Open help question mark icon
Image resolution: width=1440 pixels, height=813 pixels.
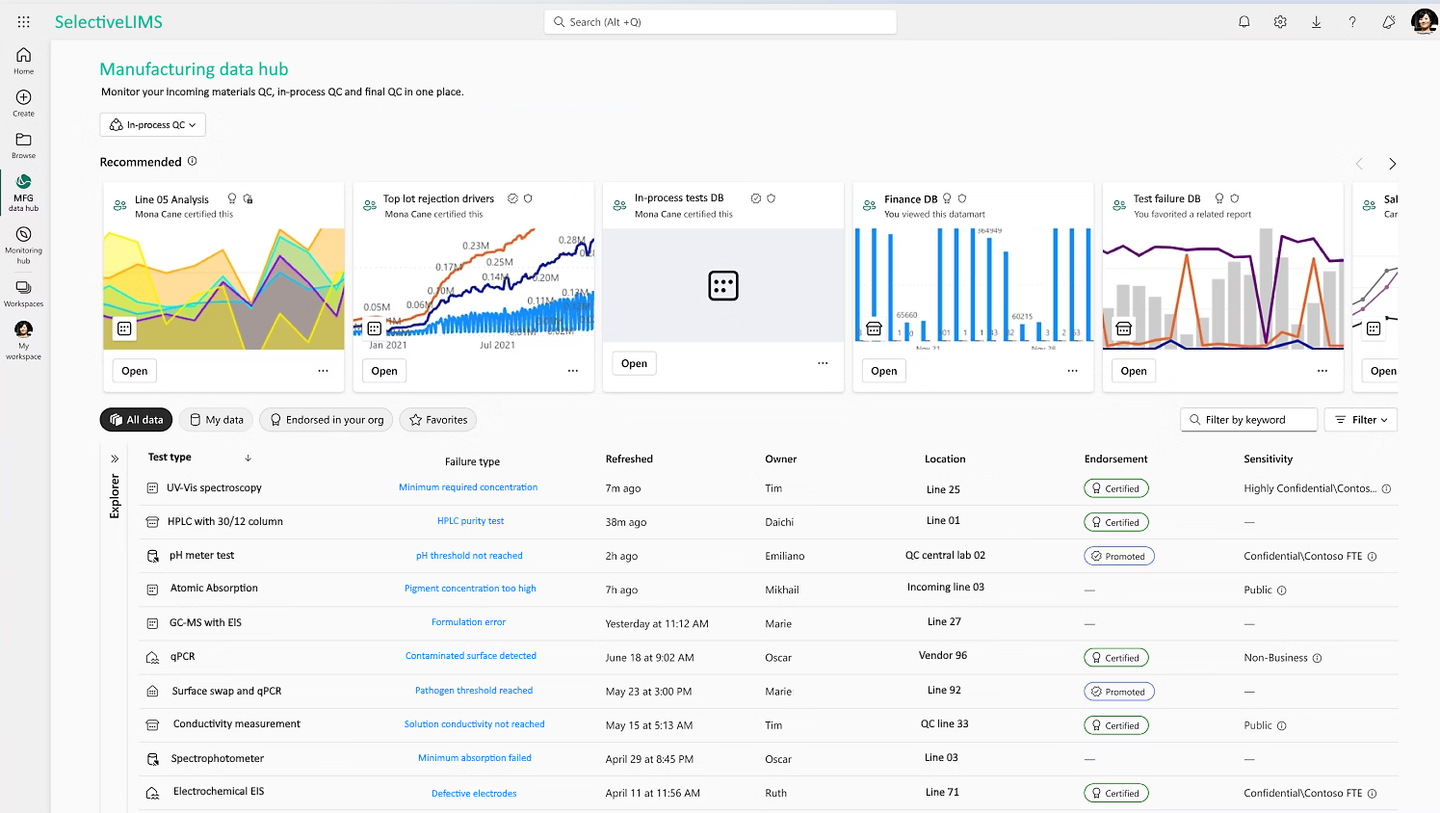(x=1352, y=22)
